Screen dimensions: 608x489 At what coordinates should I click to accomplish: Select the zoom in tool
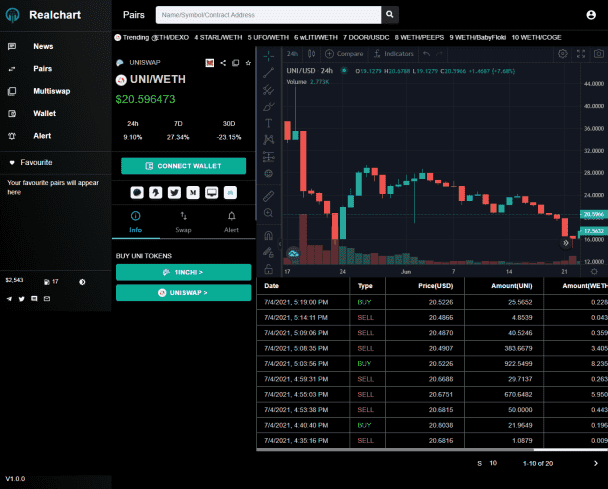pos(268,213)
